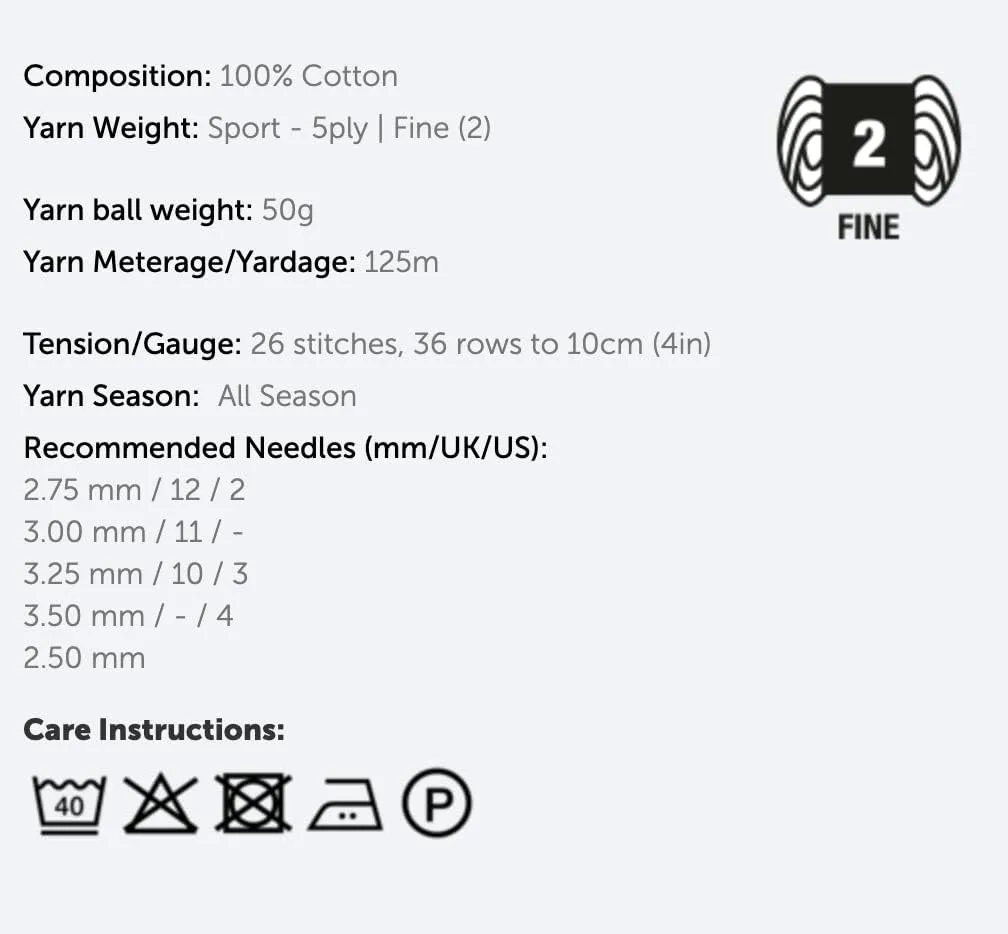Click the do not bleach triangle icon
The width and height of the screenshot is (1008, 934).
[x=160, y=804]
